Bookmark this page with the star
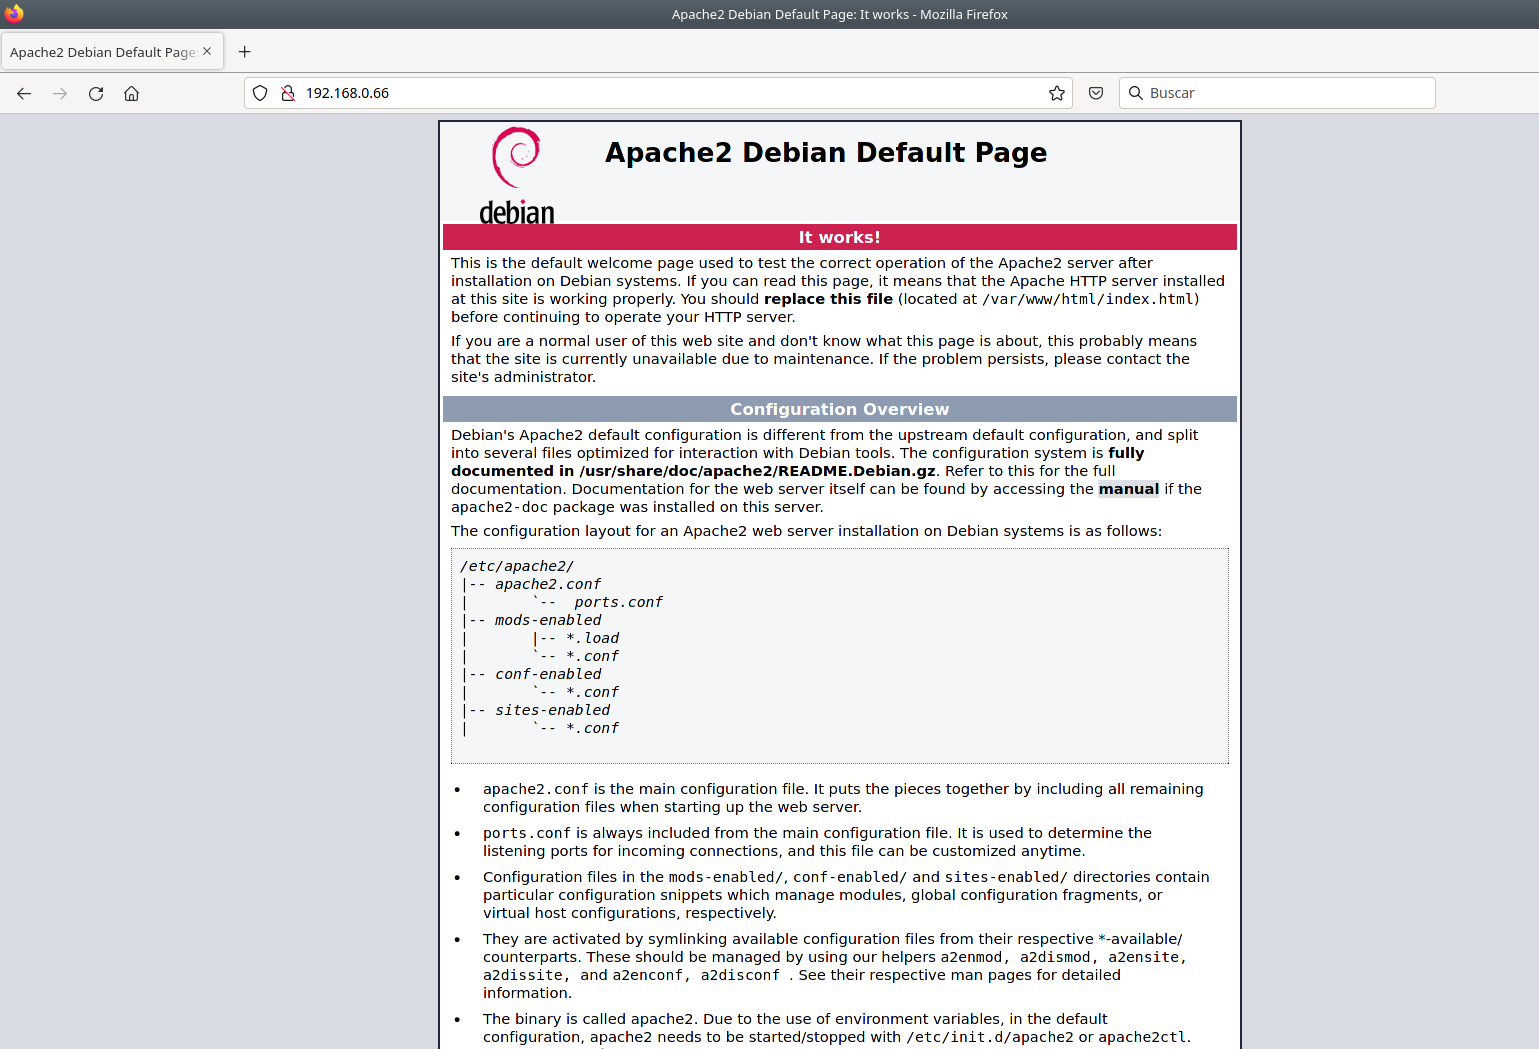This screenshot has height=1049, width=1539. click(1056, 93)
